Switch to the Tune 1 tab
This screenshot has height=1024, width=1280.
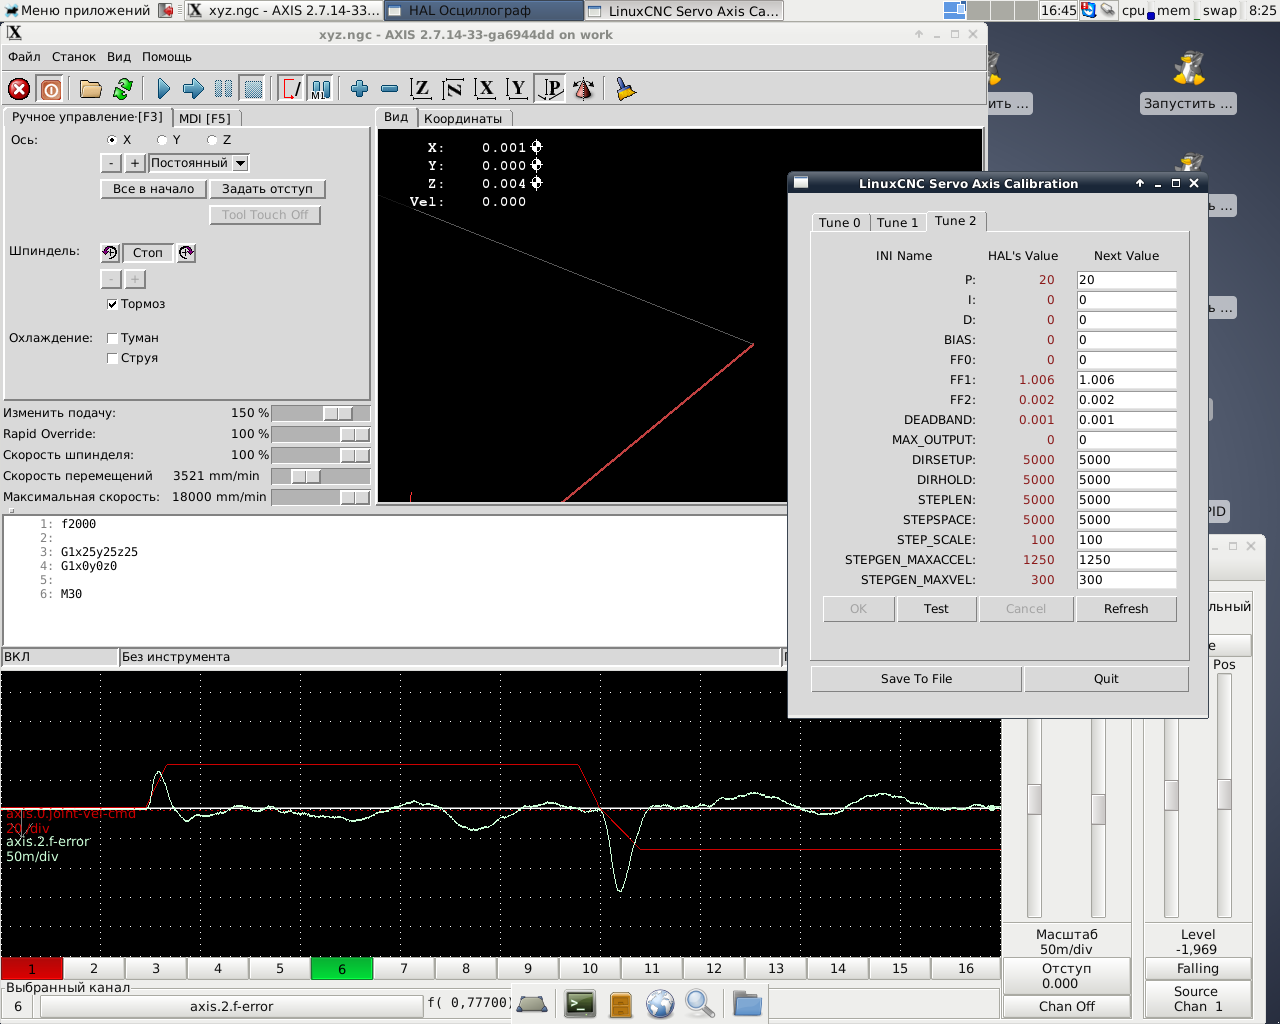(x=897, y=223)
